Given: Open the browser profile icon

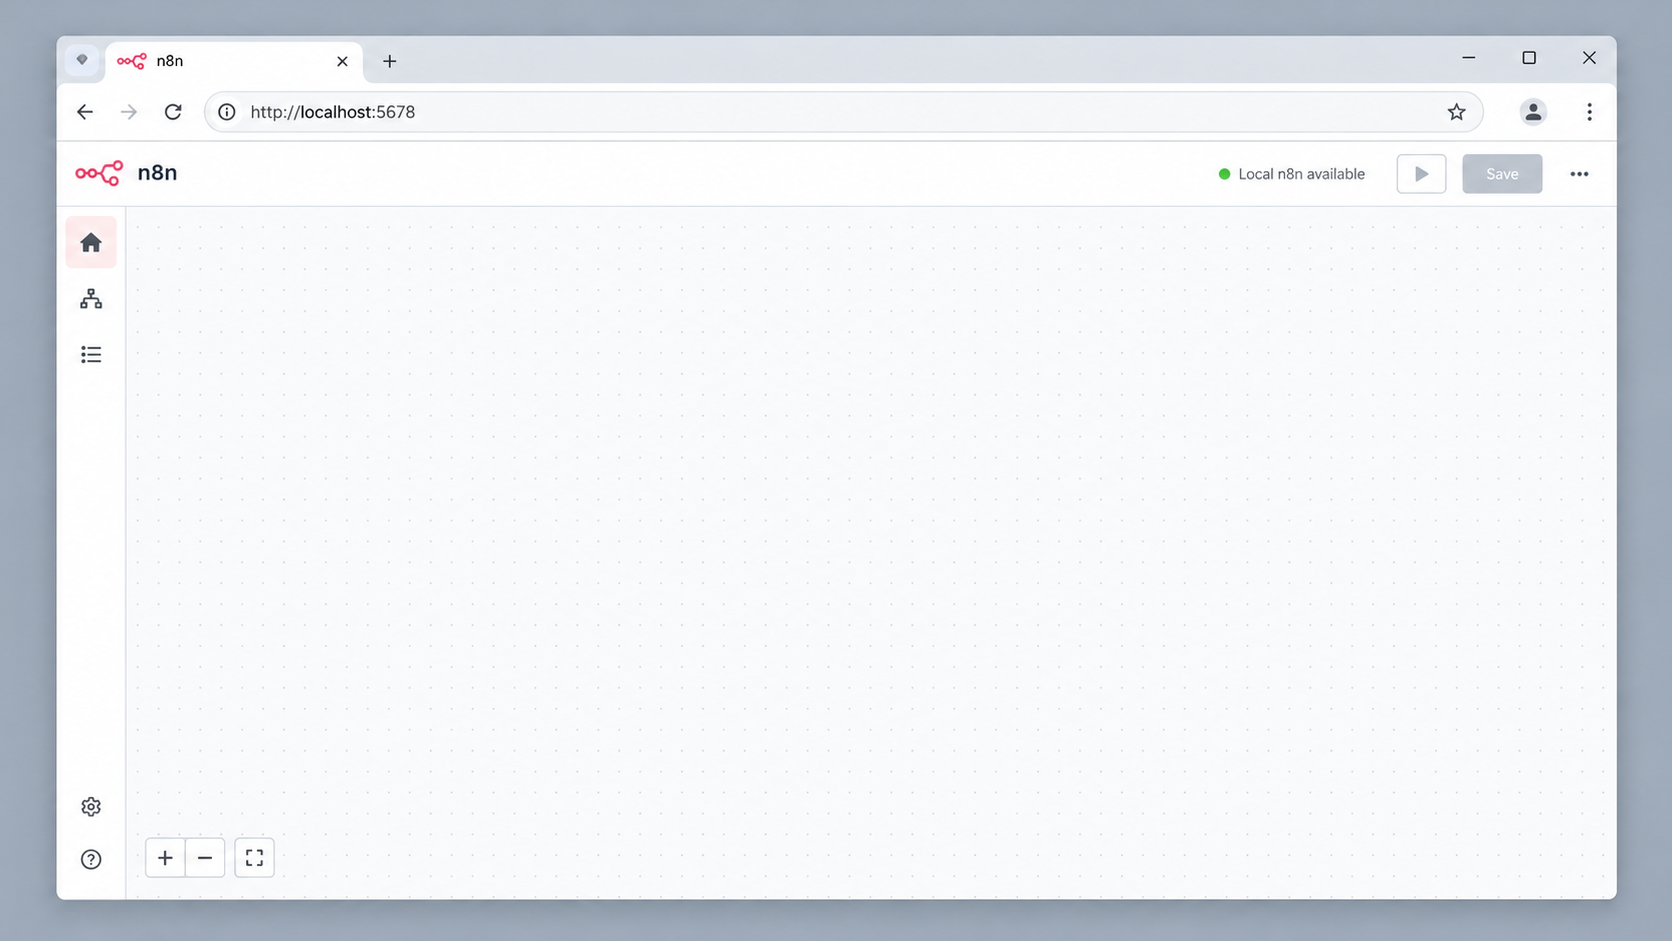Looking at the screenshot, I should [1533, 112].
